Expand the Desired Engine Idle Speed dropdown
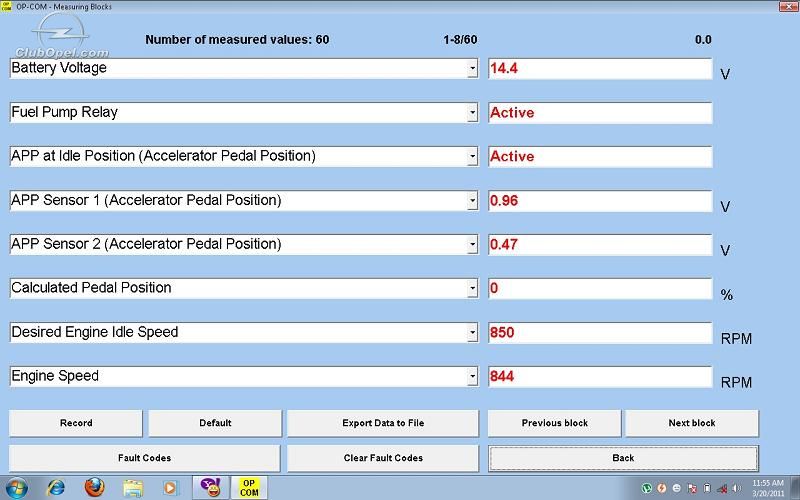Image resolution: width=800 pixels, height=500 pixels. (x=472, y=333)
